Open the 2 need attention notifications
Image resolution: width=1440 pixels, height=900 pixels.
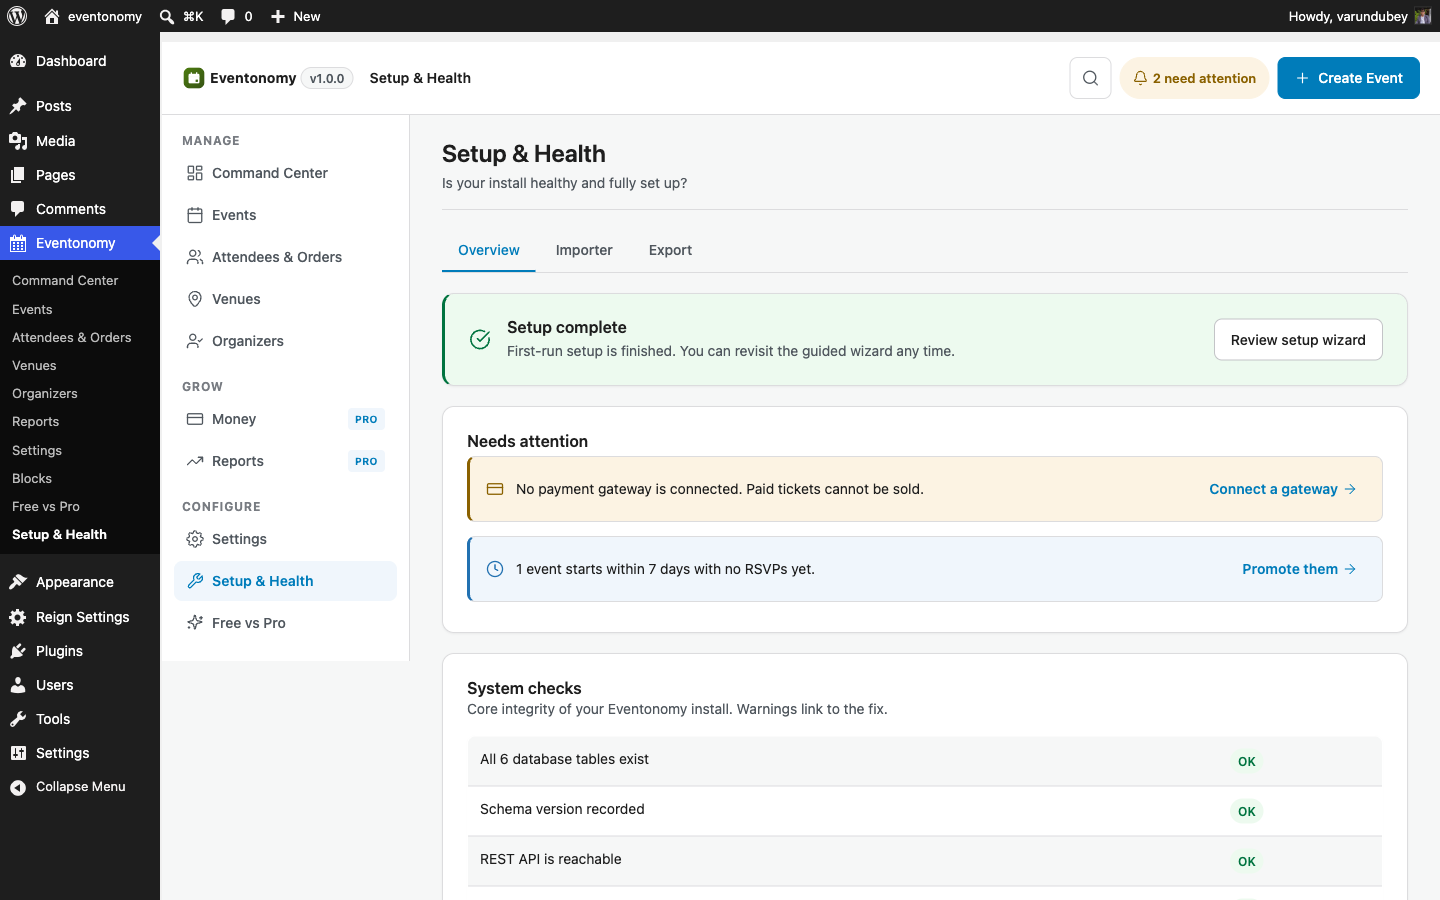pos(1194,78)
